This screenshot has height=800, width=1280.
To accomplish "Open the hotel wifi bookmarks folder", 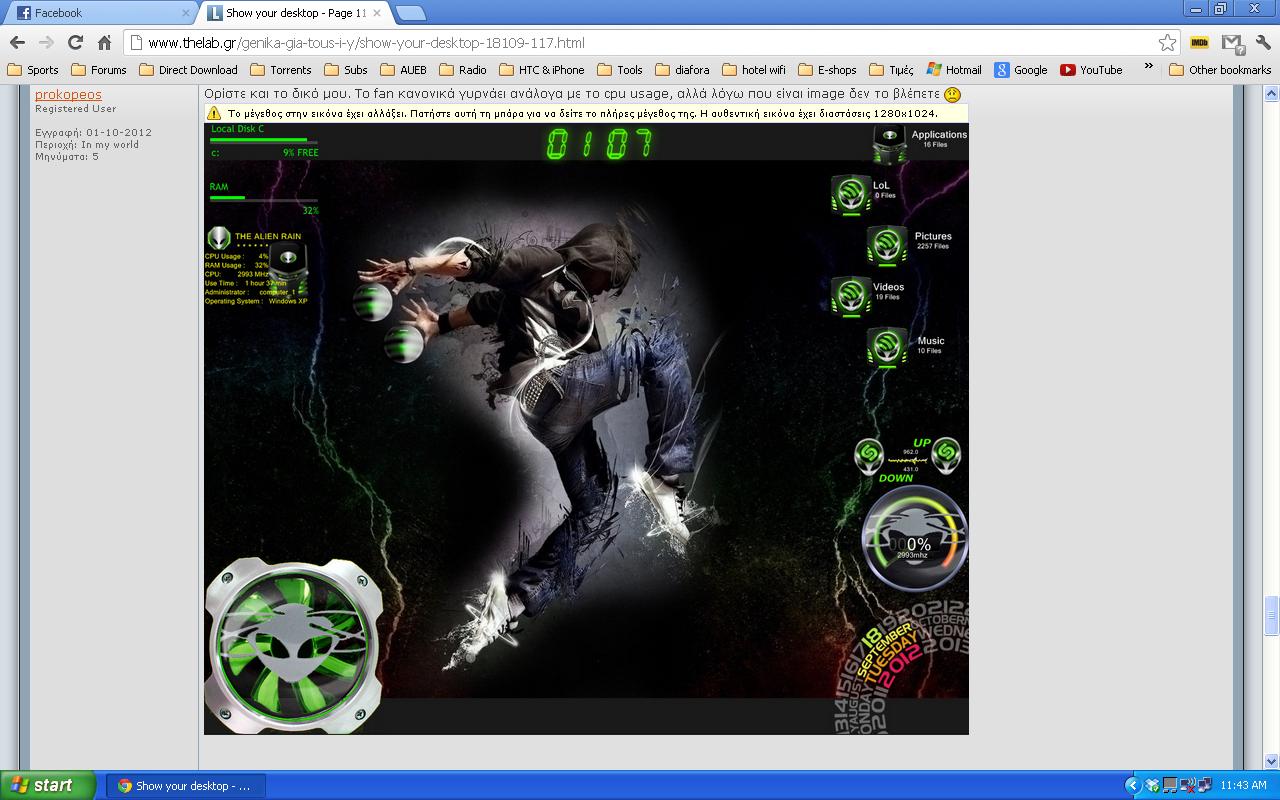I will [754, 70].
